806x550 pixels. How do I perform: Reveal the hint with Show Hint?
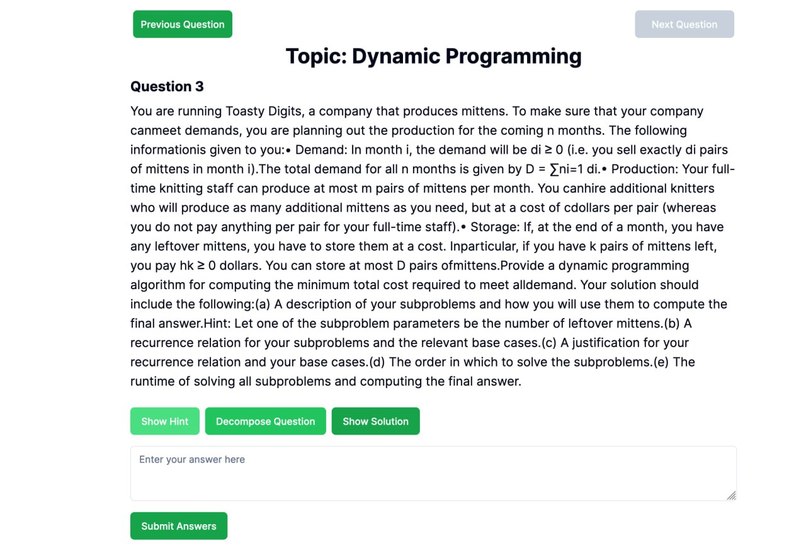[x=164, y=421]
